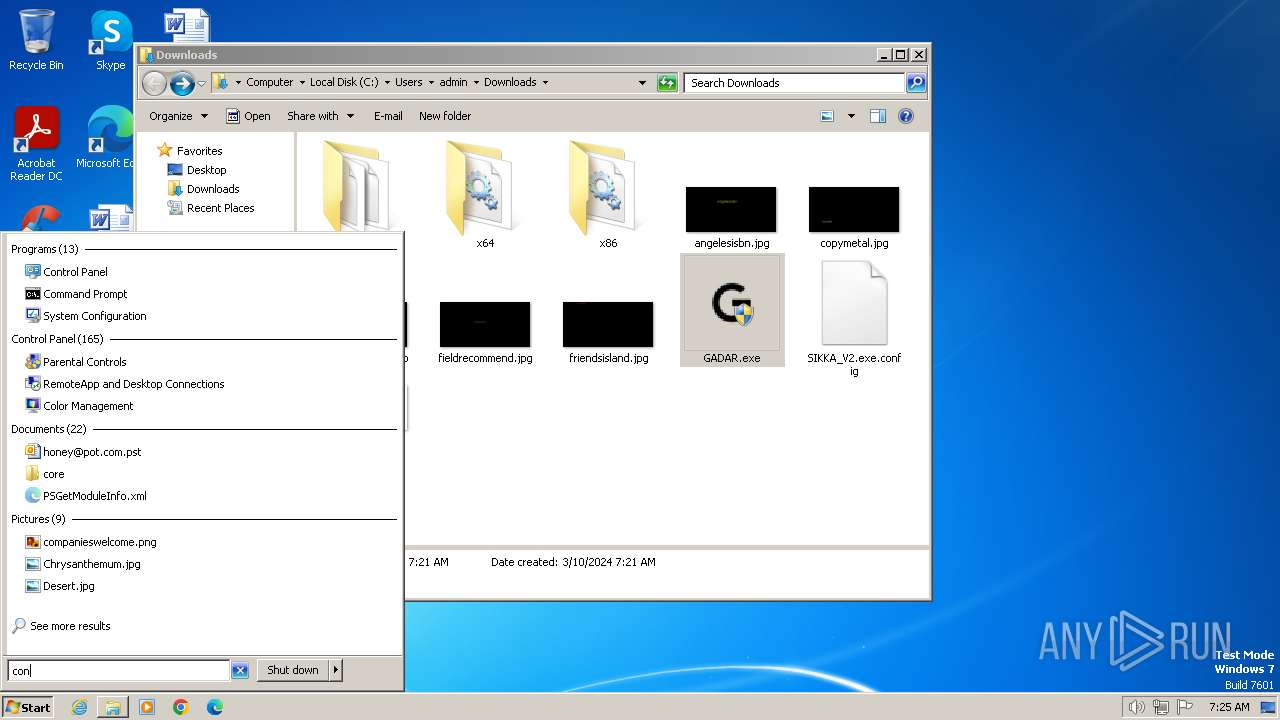Screen dimensions: 1280x720
Task: Open Acrobat Reader DC desktop icon
Action: pos(36,145)
